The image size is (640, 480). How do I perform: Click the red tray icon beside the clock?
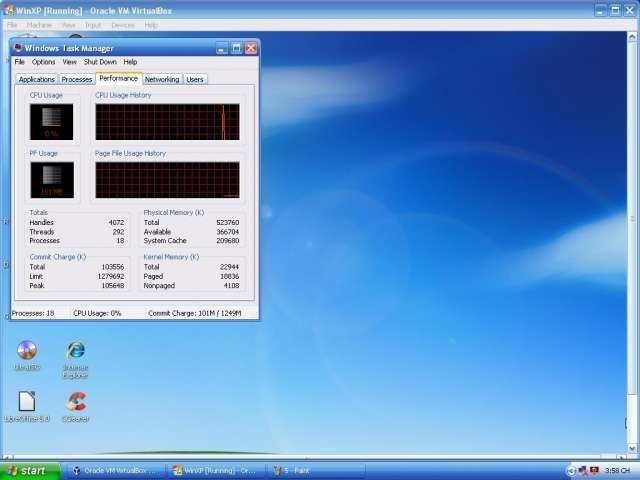pos(594,470)
